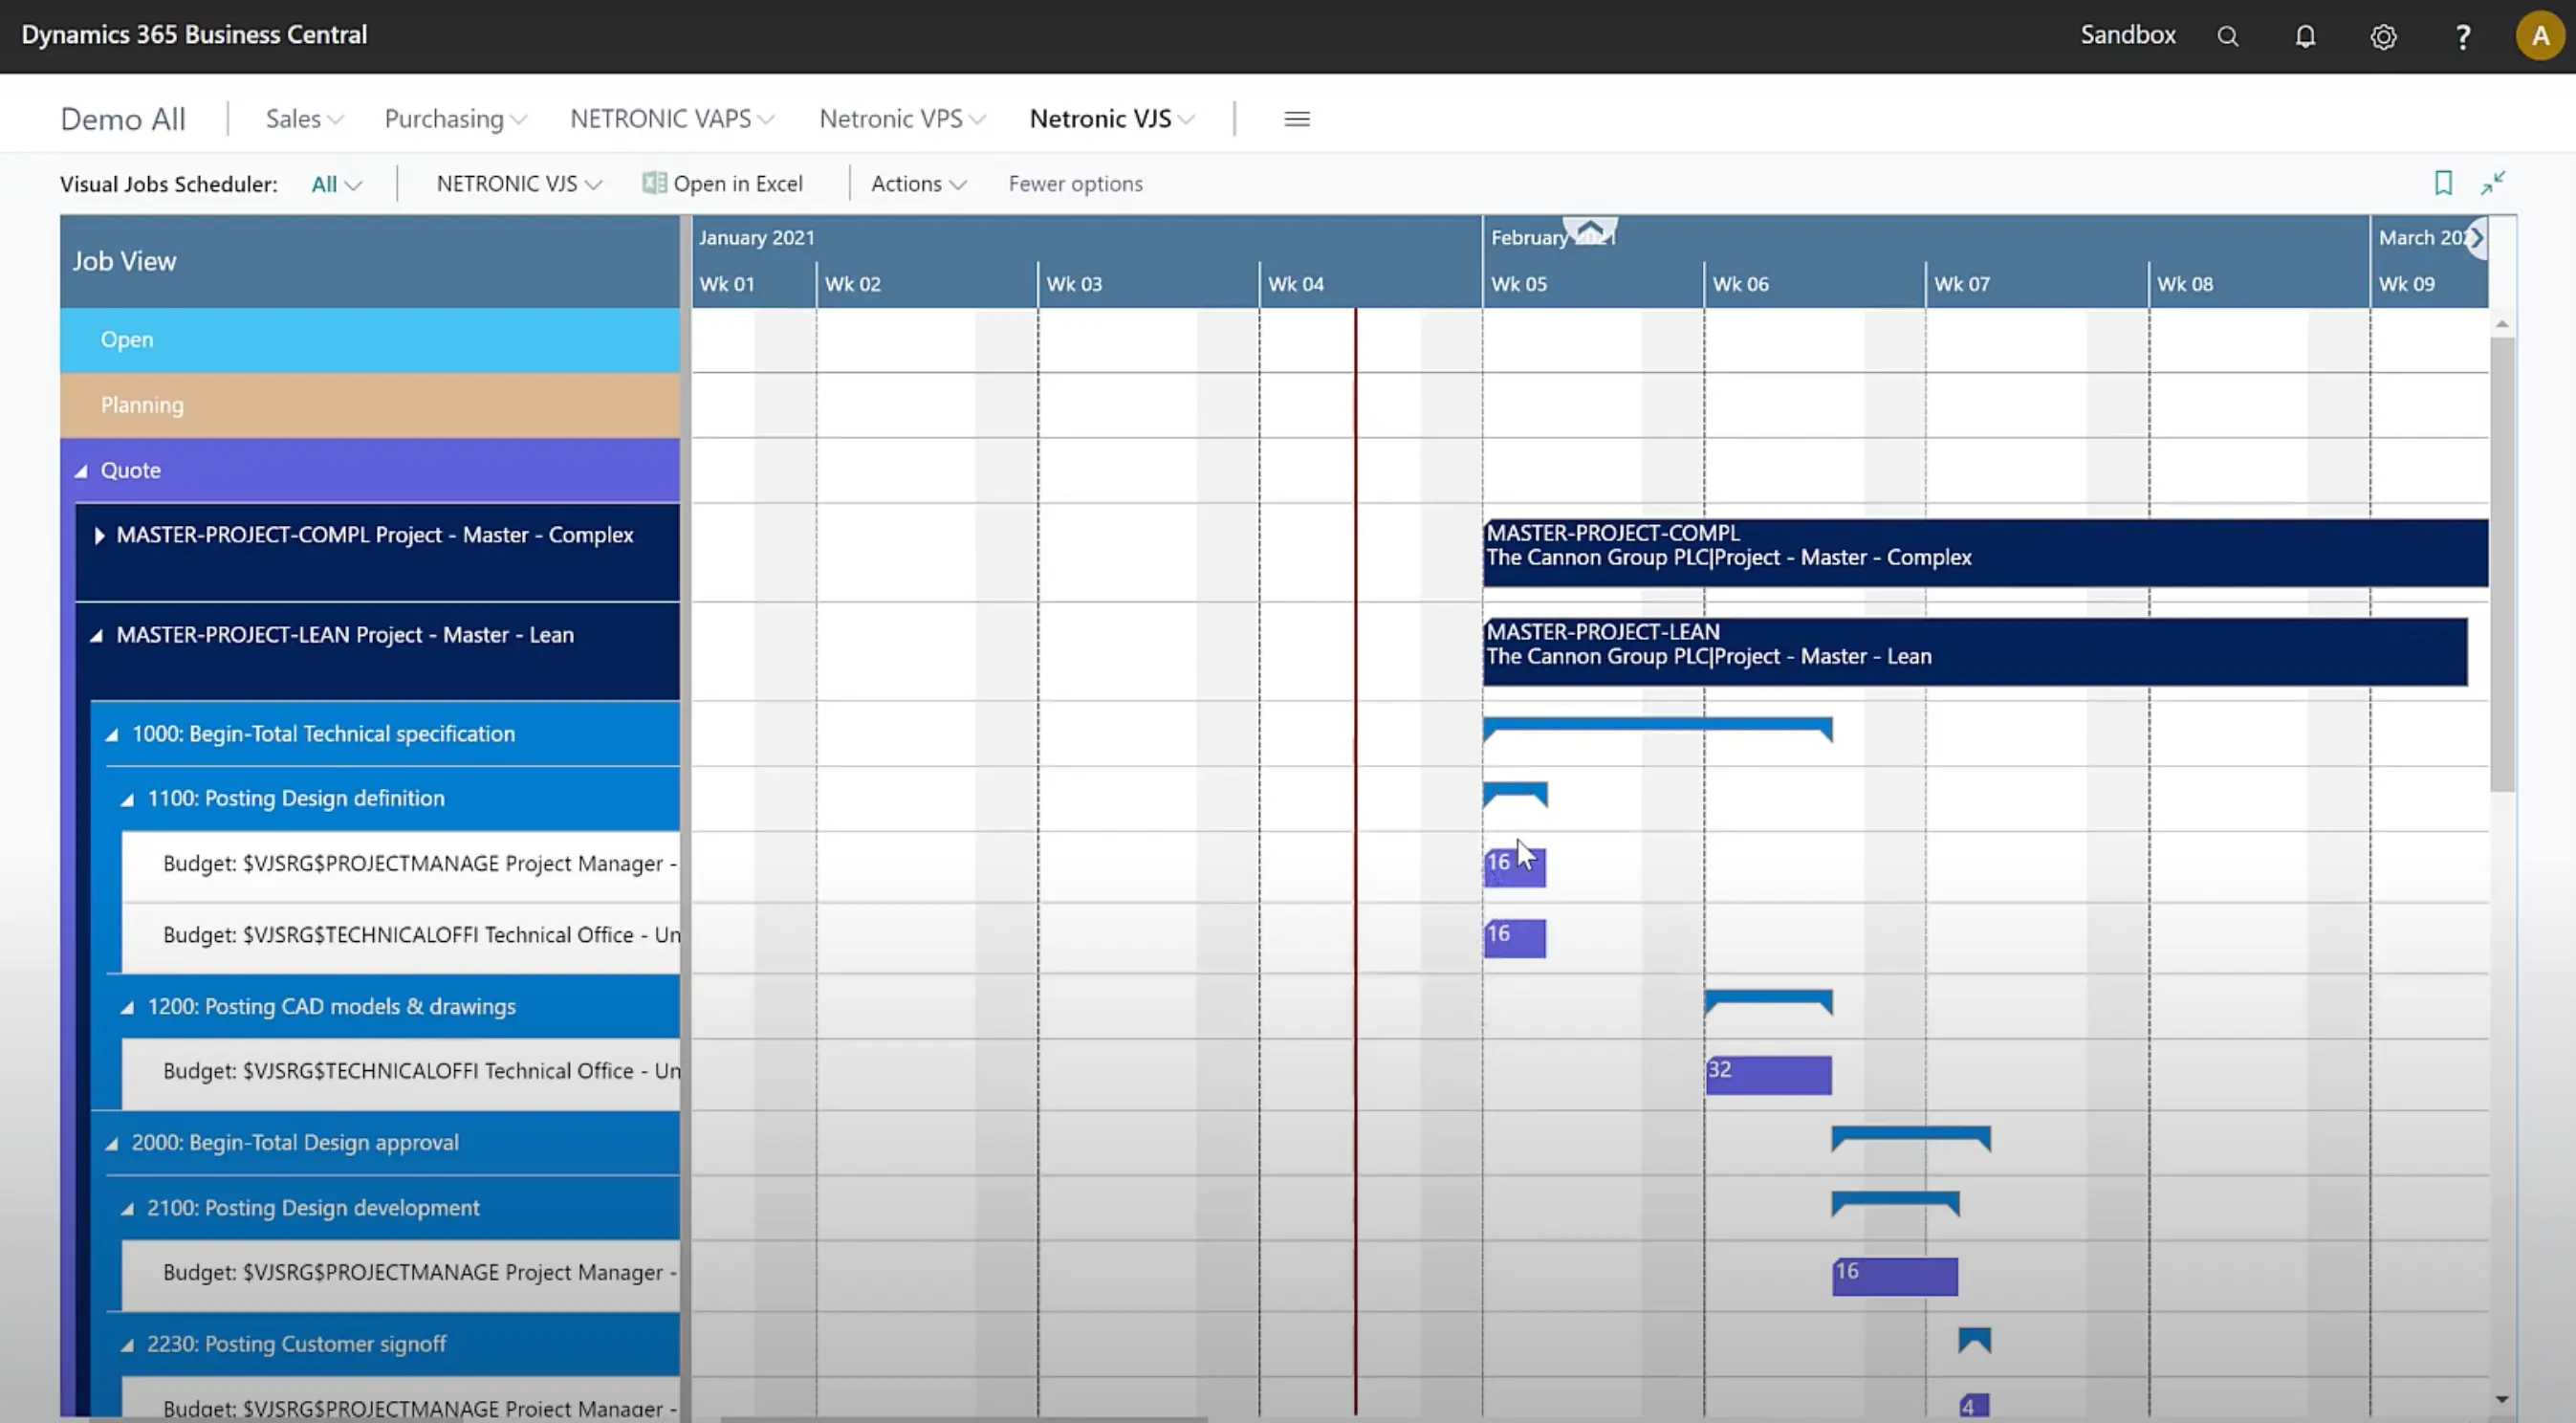Screen dimensions: 2576x1423
Task: Toggle visibility of Quote section row
Action: [82, 470]
